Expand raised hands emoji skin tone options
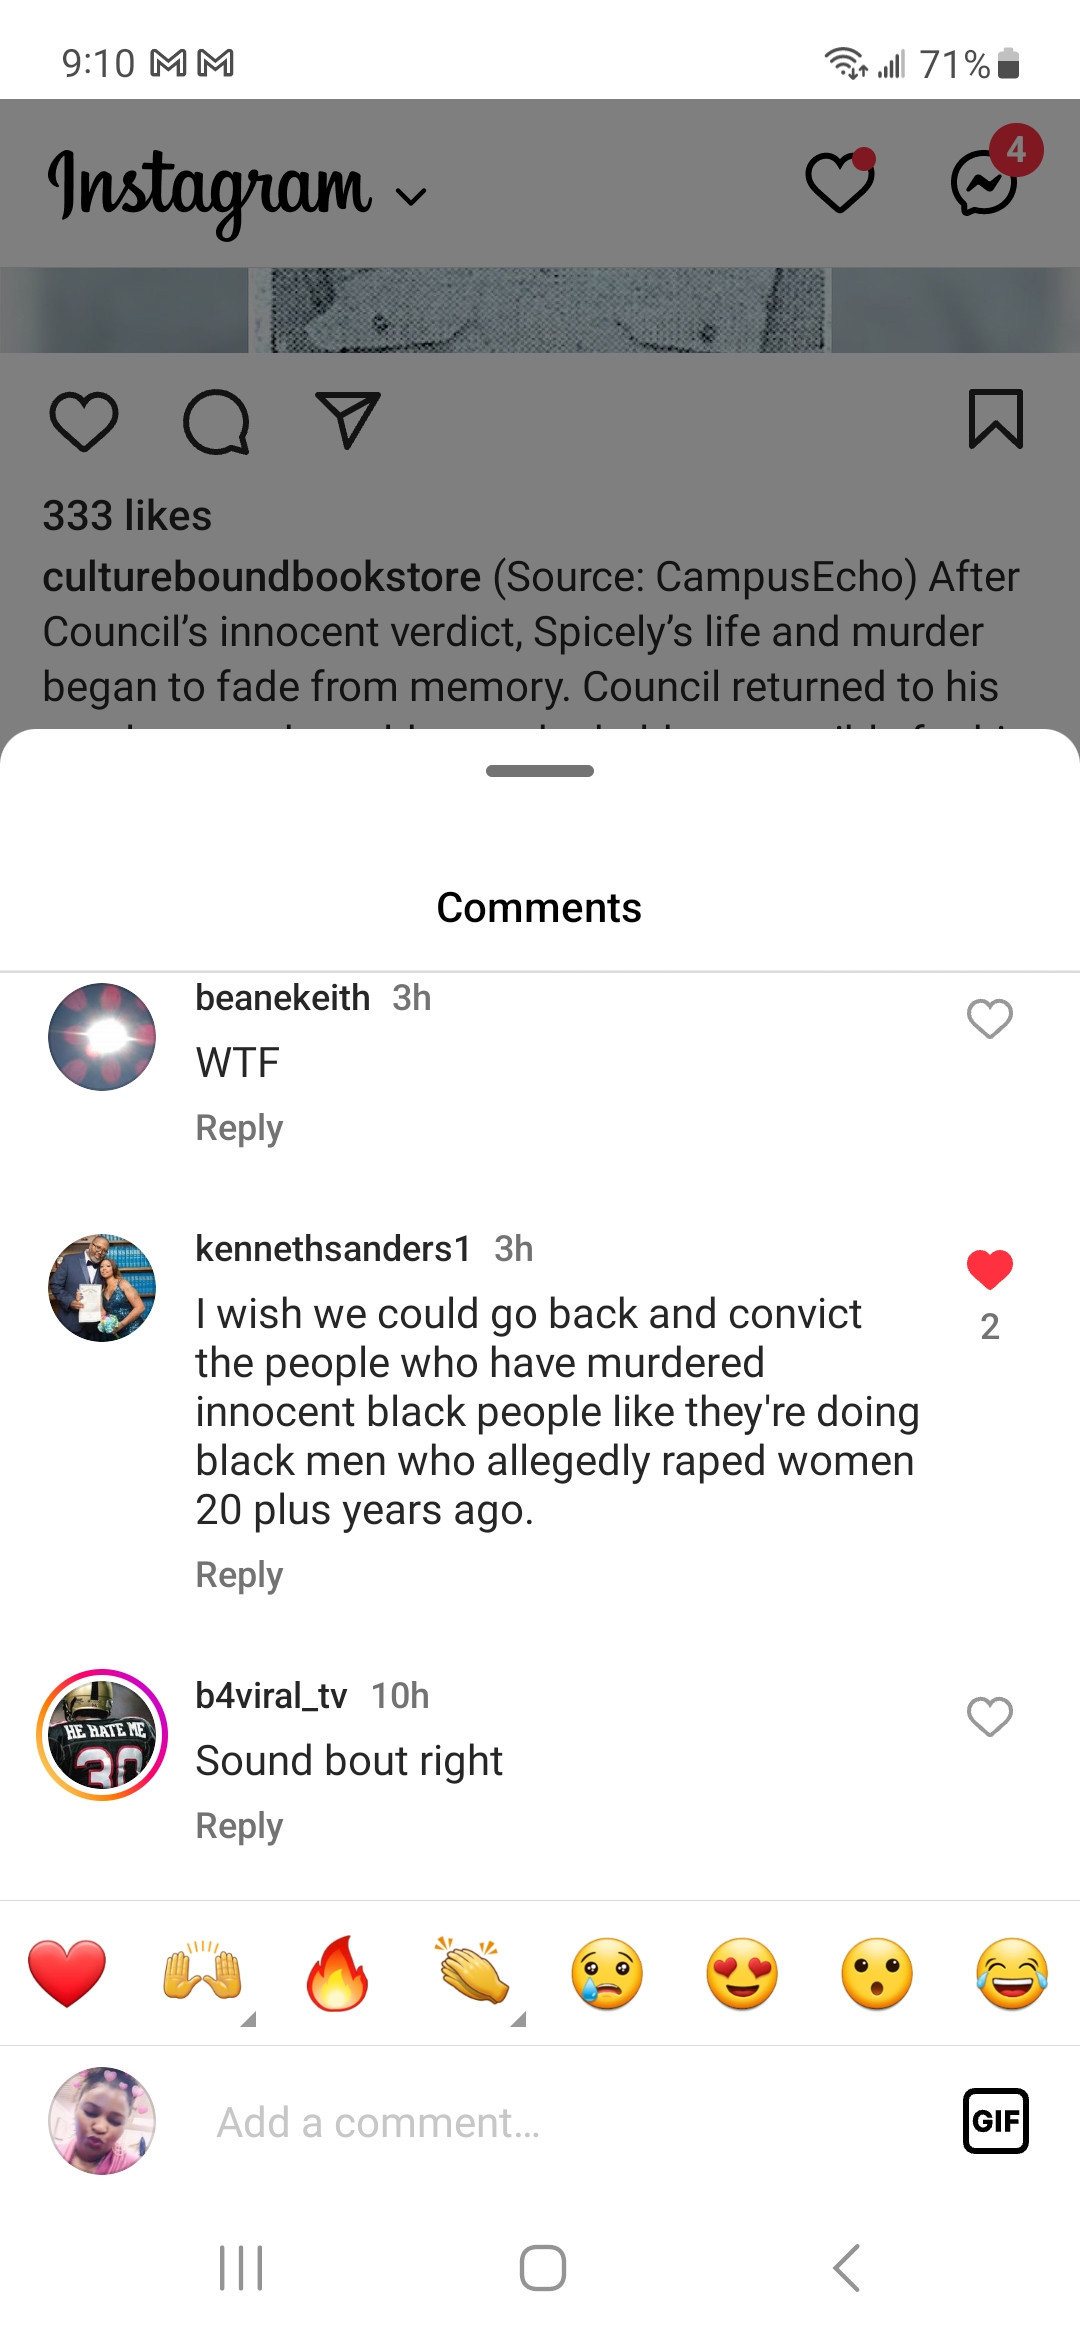The height and width of the screenshot is (2340, 1080). click(249, 2019)
